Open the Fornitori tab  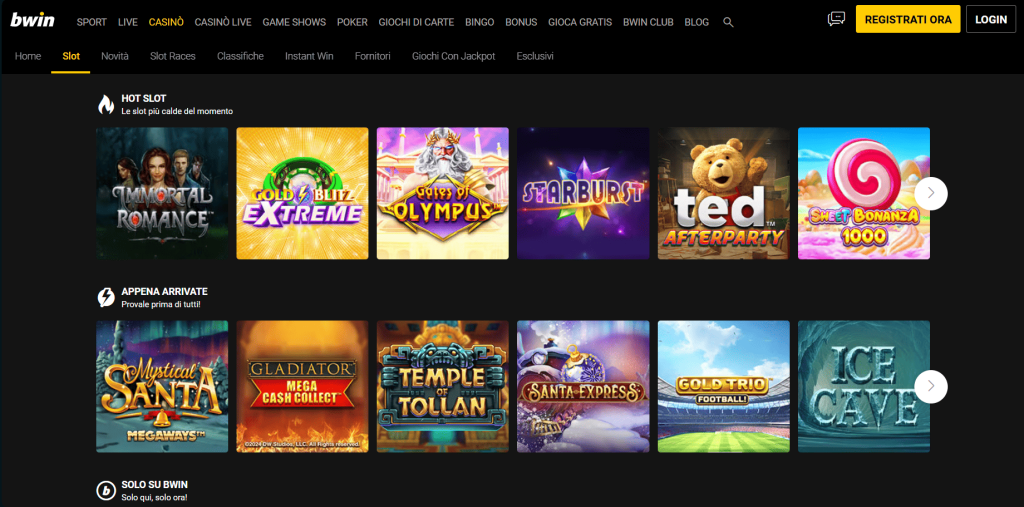point(372,56)
